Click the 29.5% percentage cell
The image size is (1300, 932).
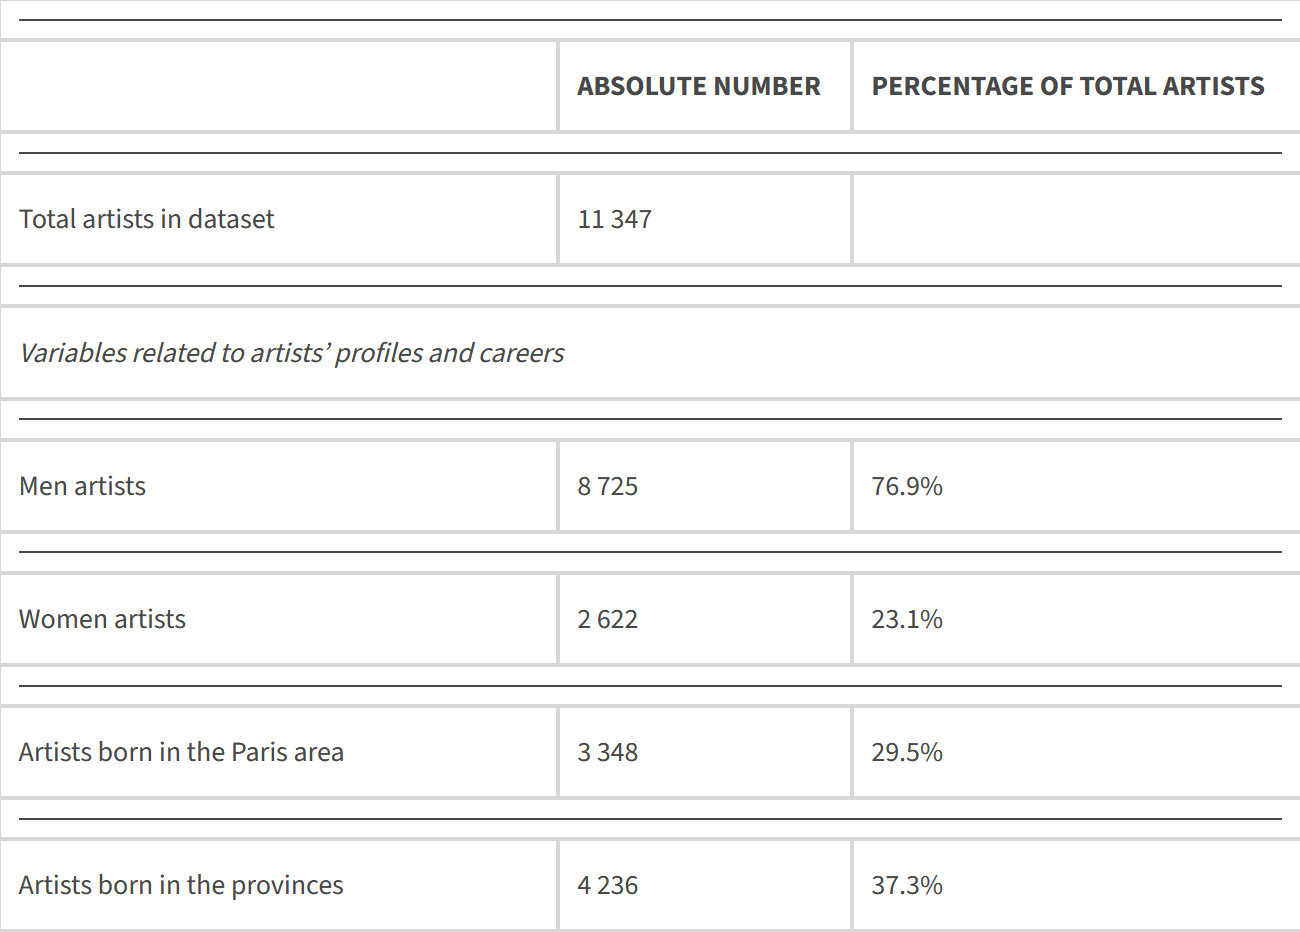[x=906, y=752]
